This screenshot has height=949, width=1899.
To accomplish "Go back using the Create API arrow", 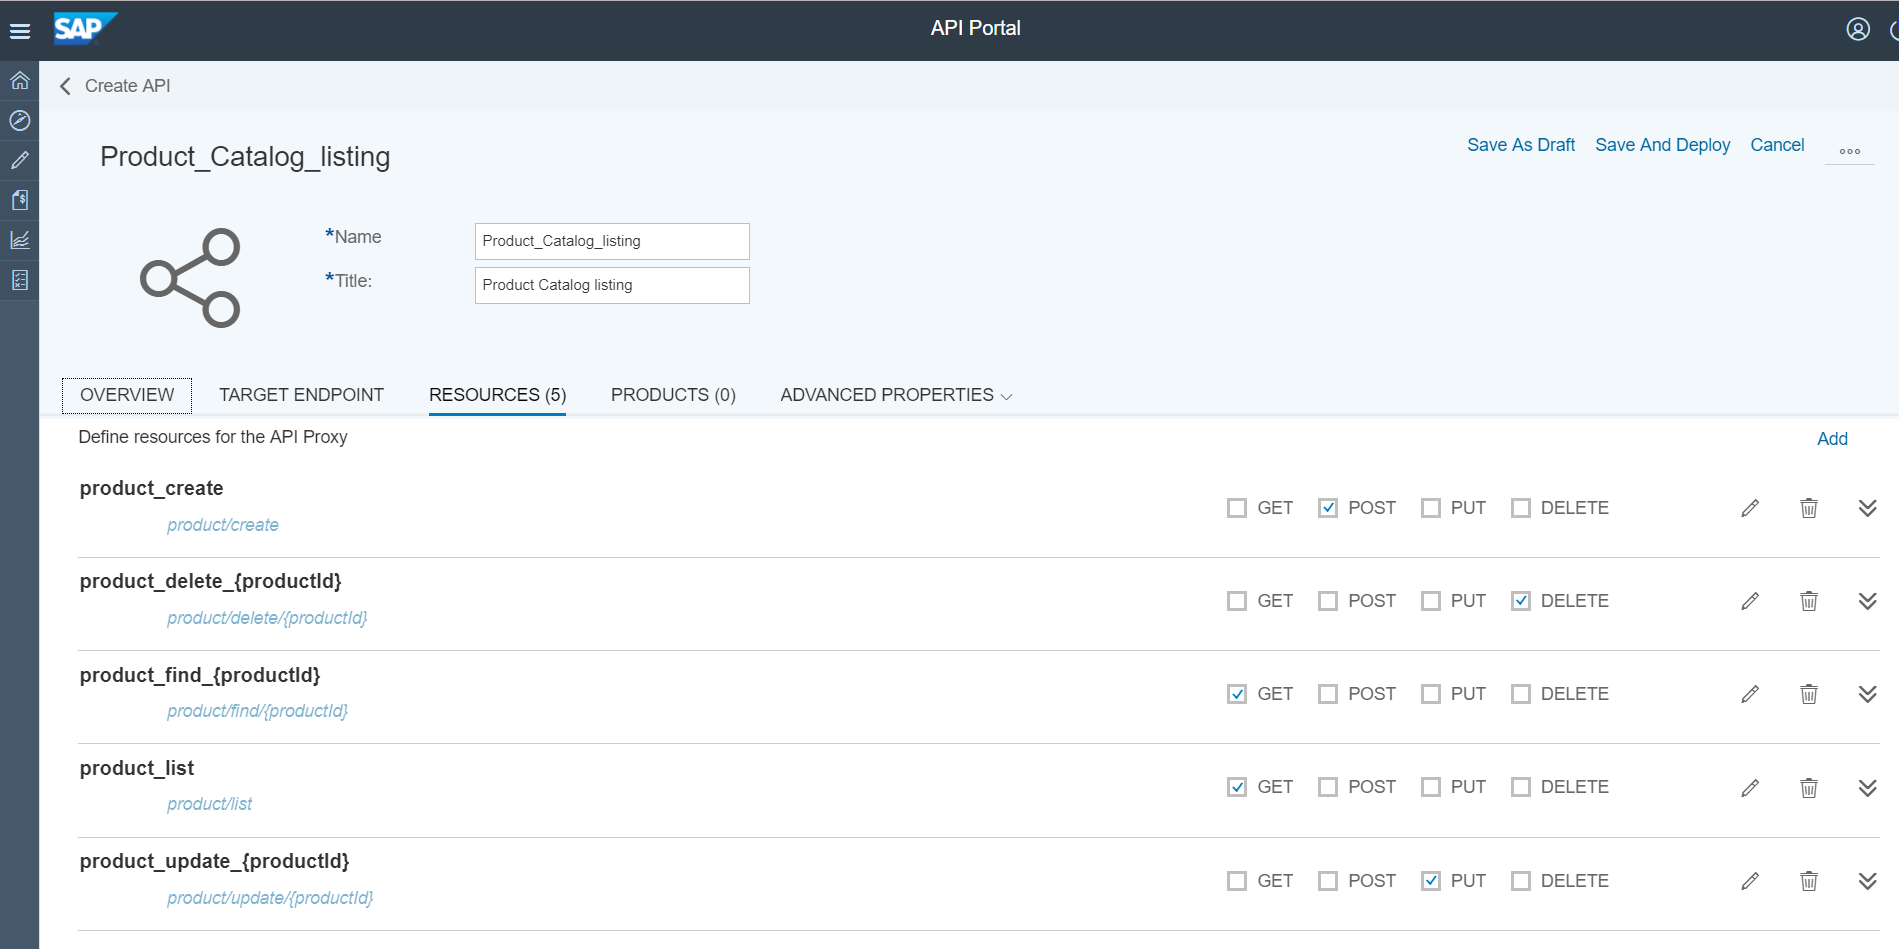I will click(65, 86).
